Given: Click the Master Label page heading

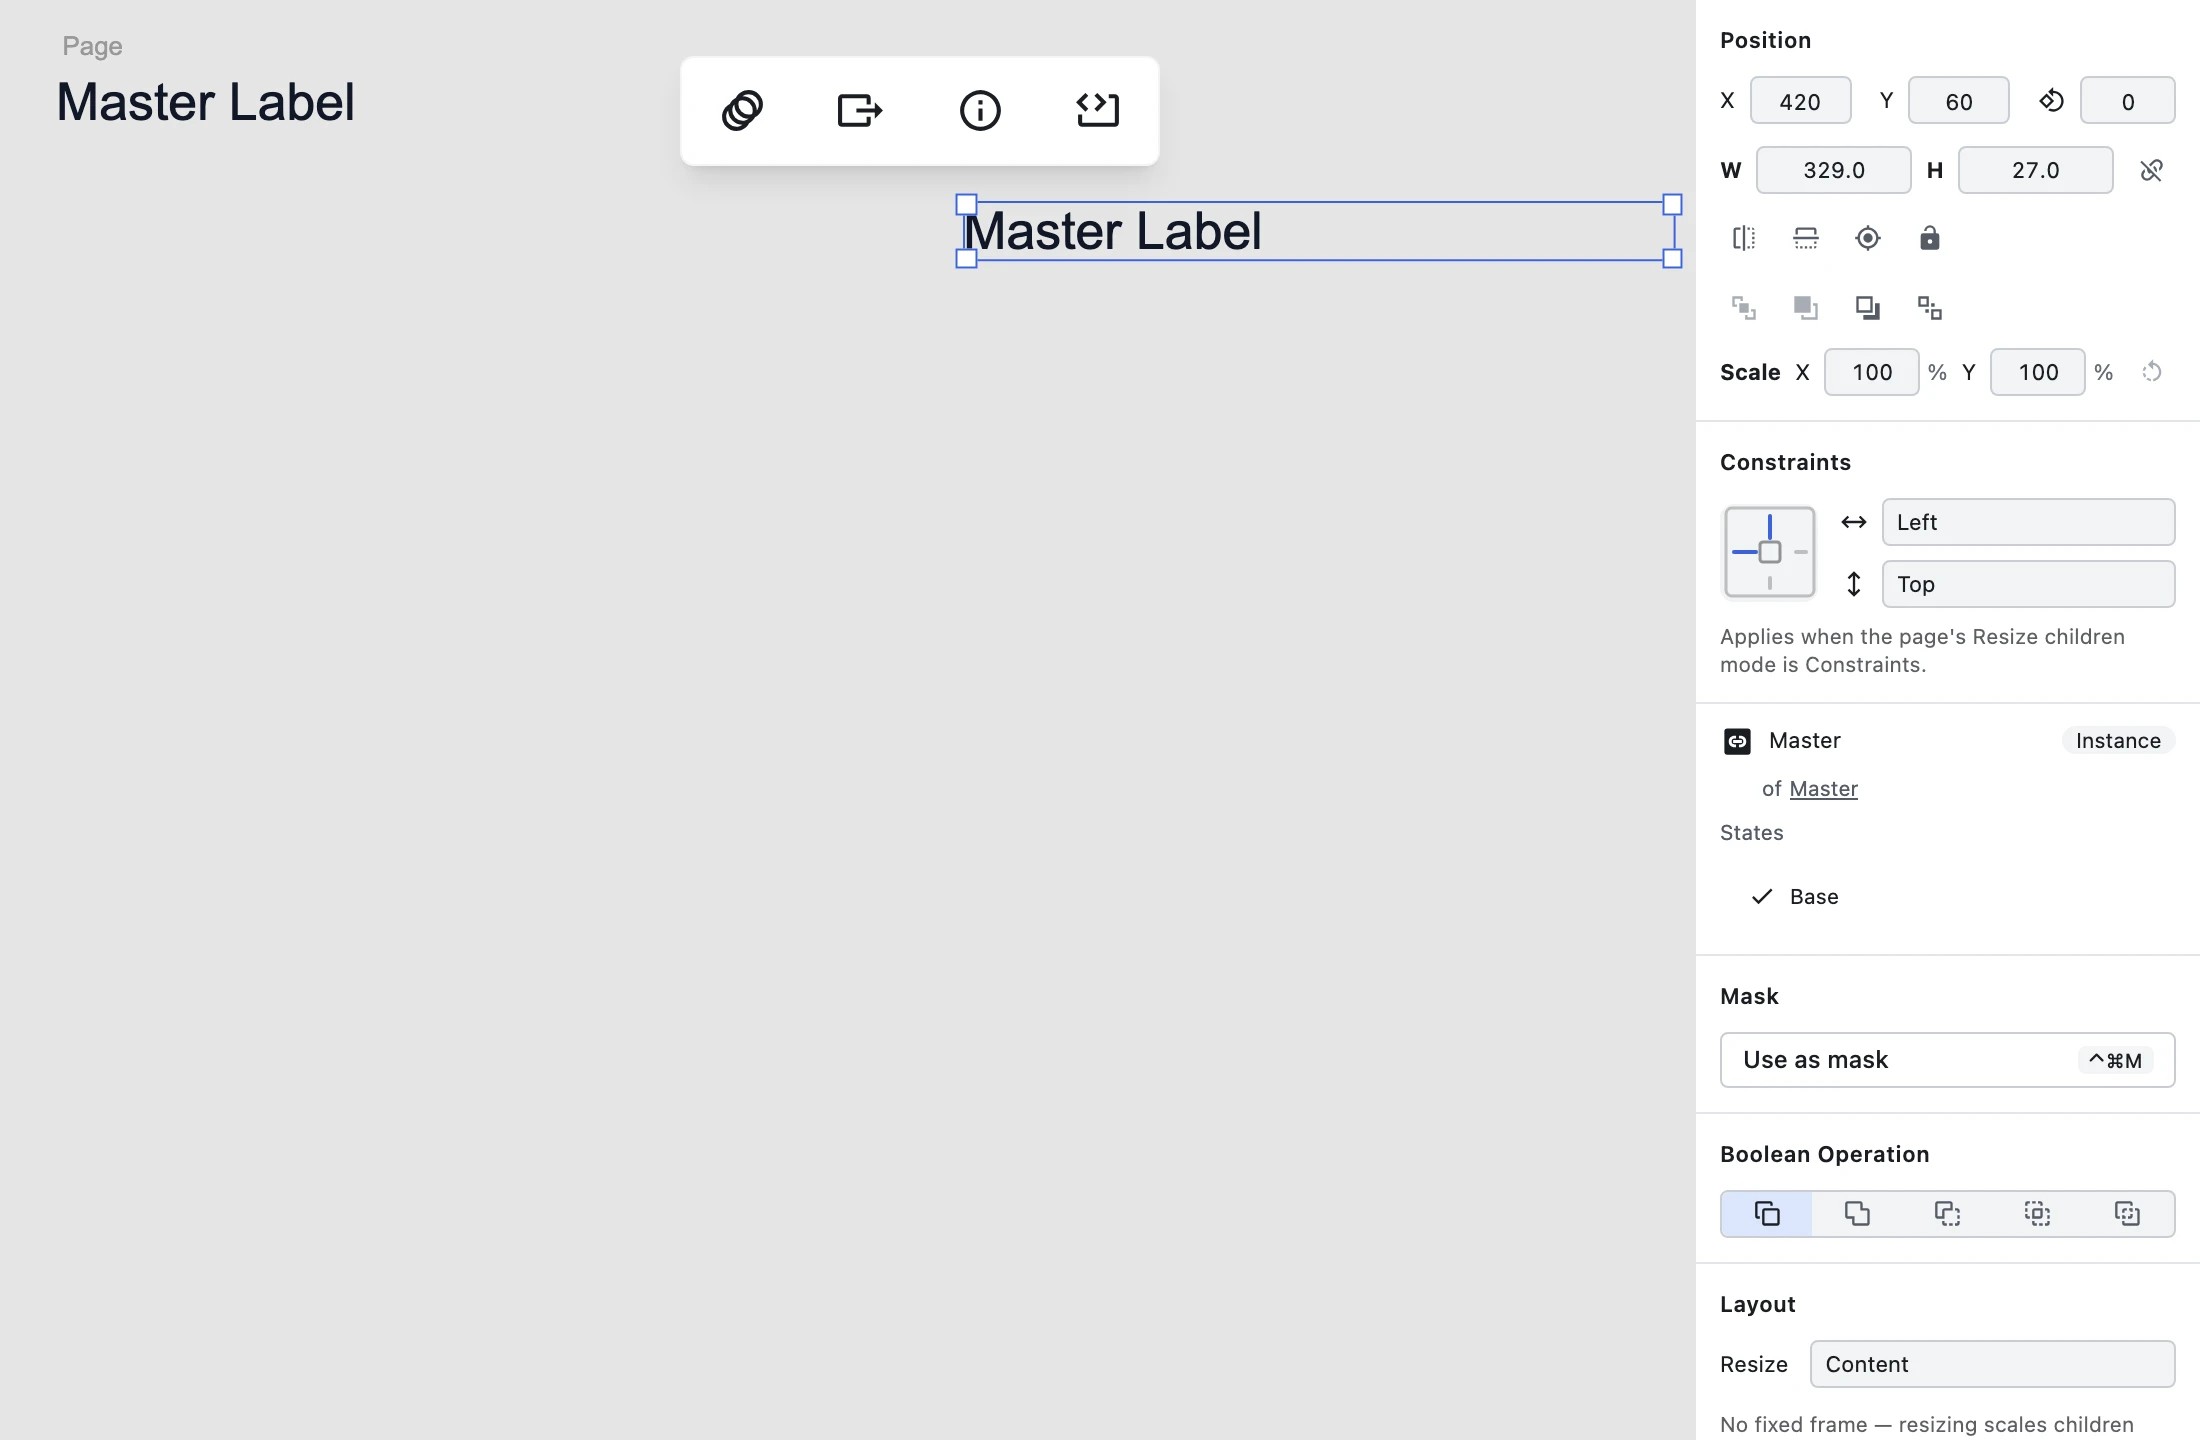Looking at the screenshot, I should [206, 102].
